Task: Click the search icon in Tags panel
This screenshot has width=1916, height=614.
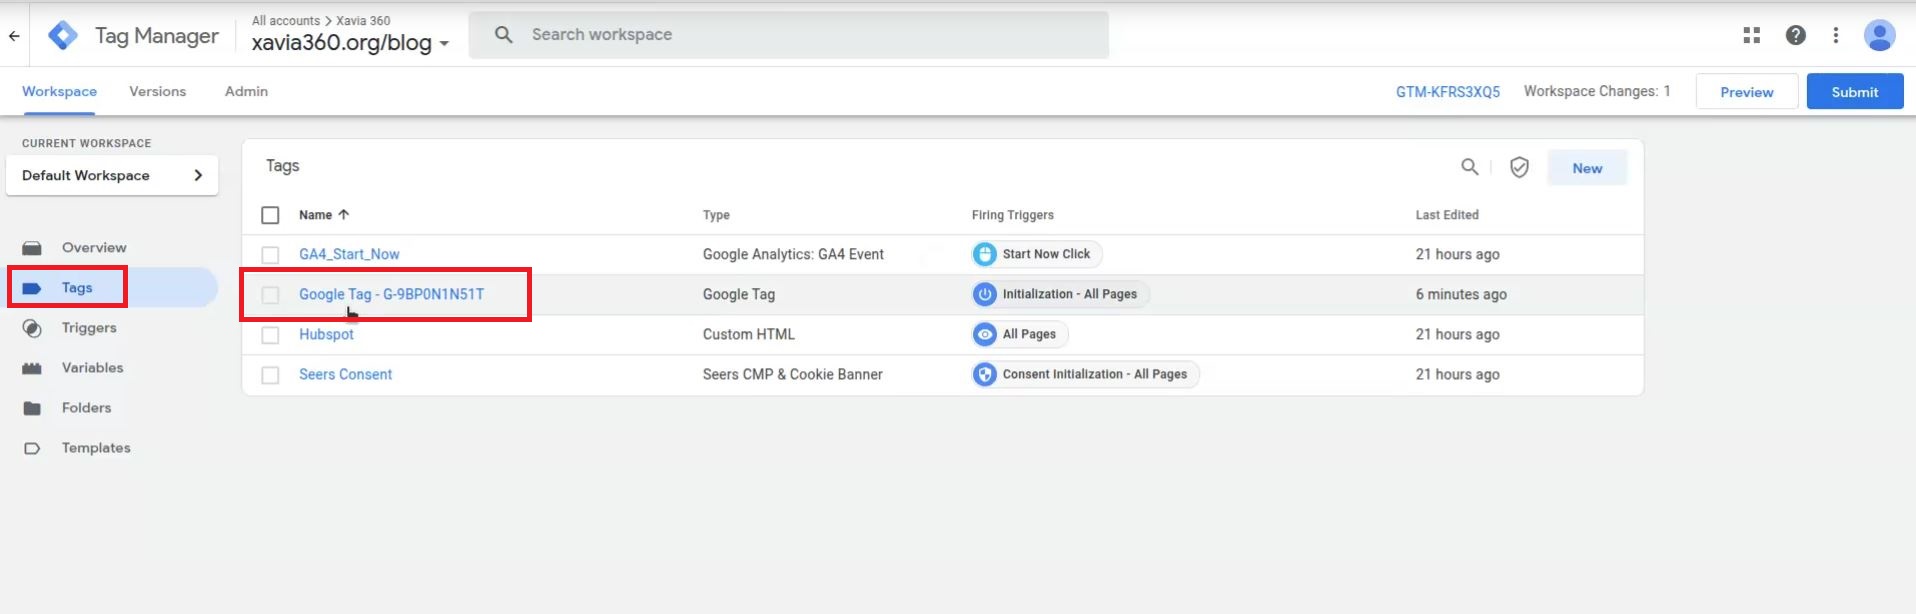Action: pyautogui.click(x=1469, y=167)
